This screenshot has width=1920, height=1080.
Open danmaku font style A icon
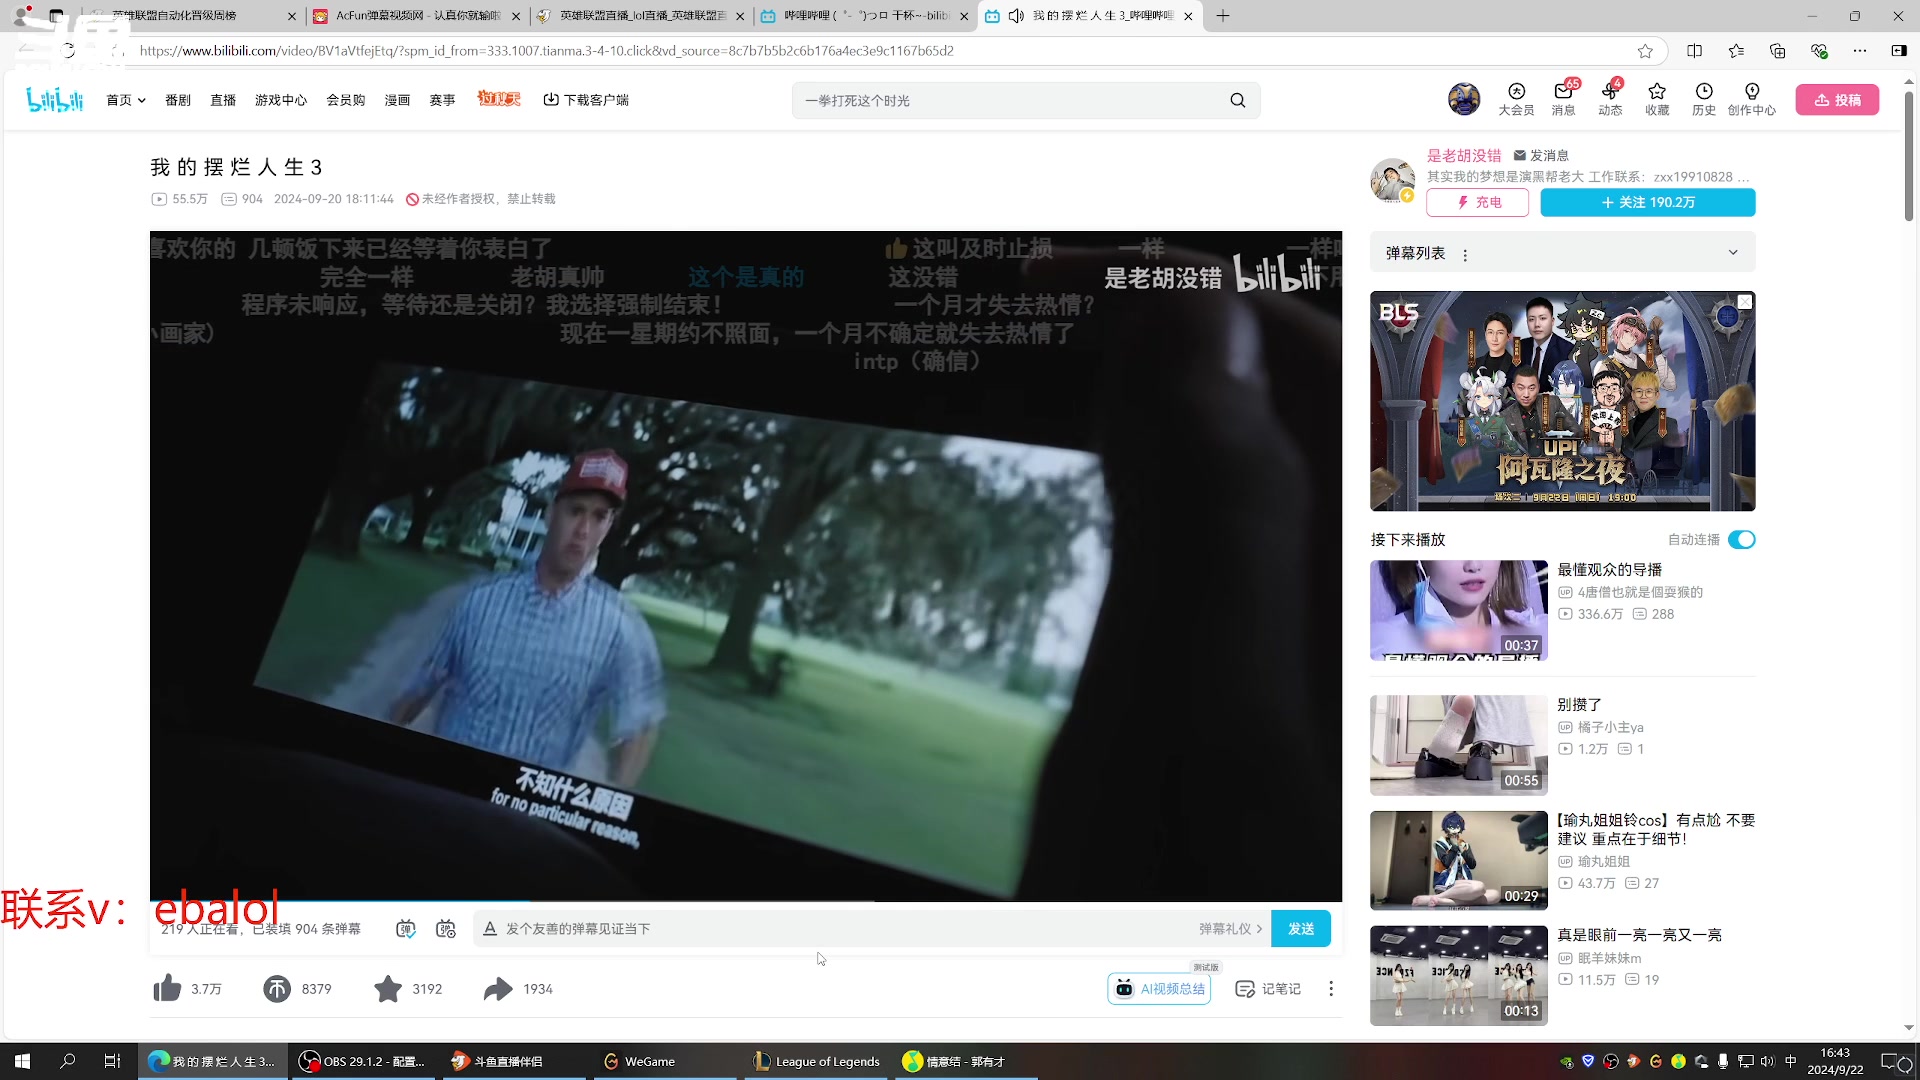tap(490, 929)
